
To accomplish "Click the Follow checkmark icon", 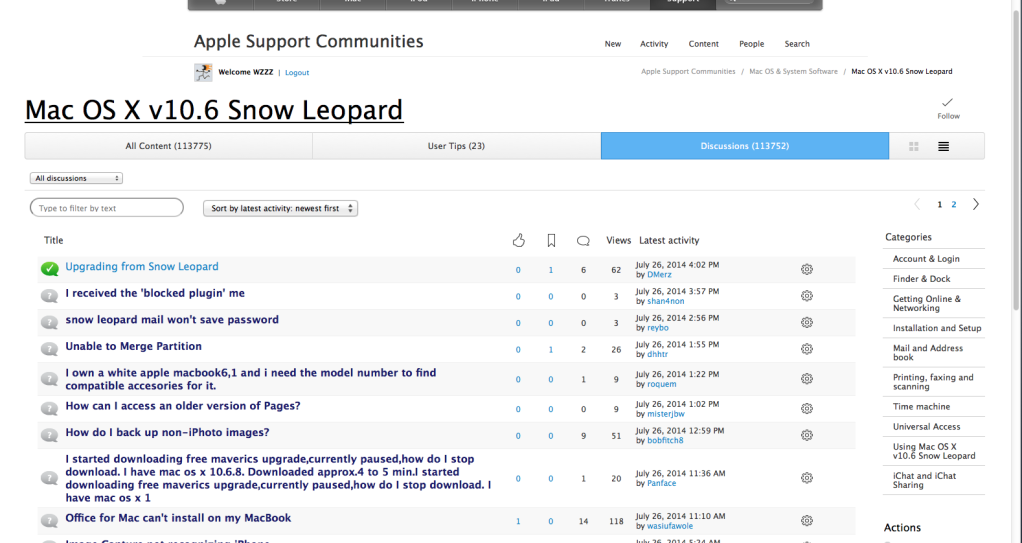I will point(948,102).
